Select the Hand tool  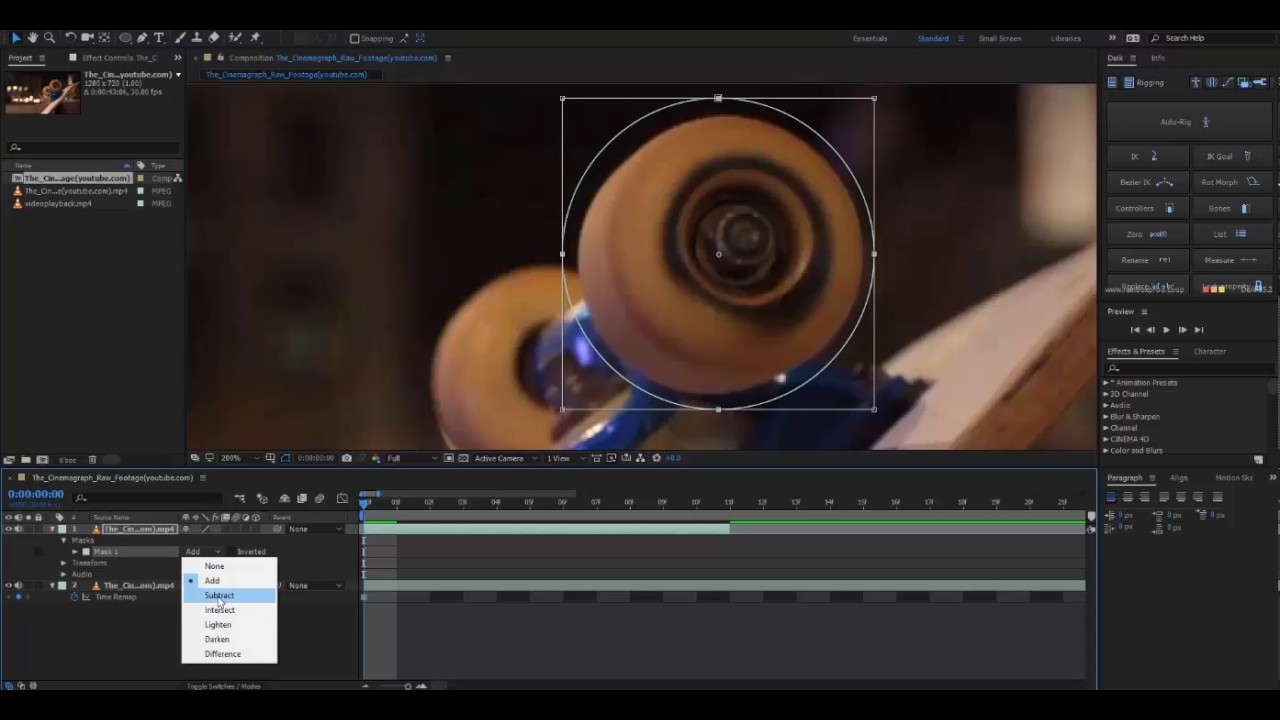(x=32, y=38)
